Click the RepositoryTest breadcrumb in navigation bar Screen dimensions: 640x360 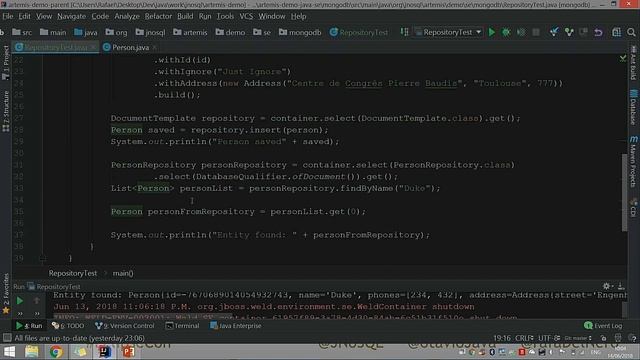click(359, 32)
